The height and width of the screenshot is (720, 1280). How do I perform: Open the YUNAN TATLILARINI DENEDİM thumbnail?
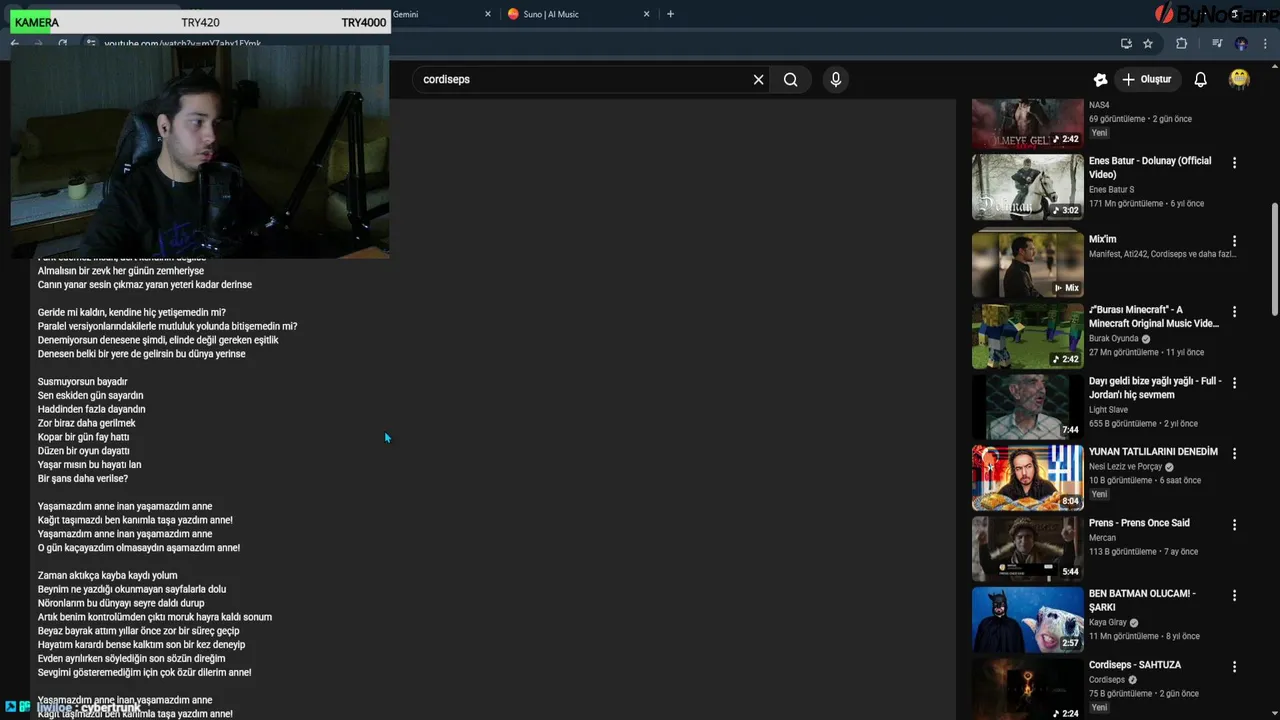1027,478
